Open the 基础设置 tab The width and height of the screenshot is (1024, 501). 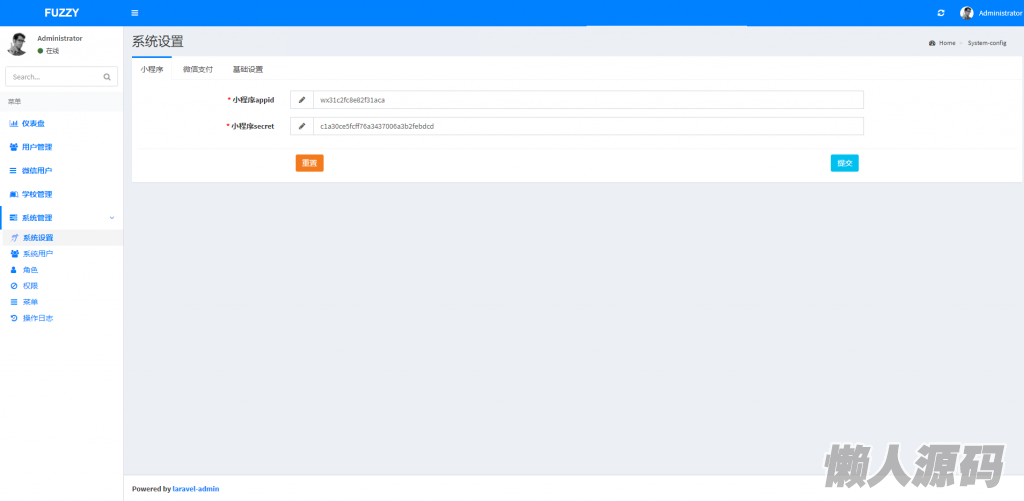[248, 69]
